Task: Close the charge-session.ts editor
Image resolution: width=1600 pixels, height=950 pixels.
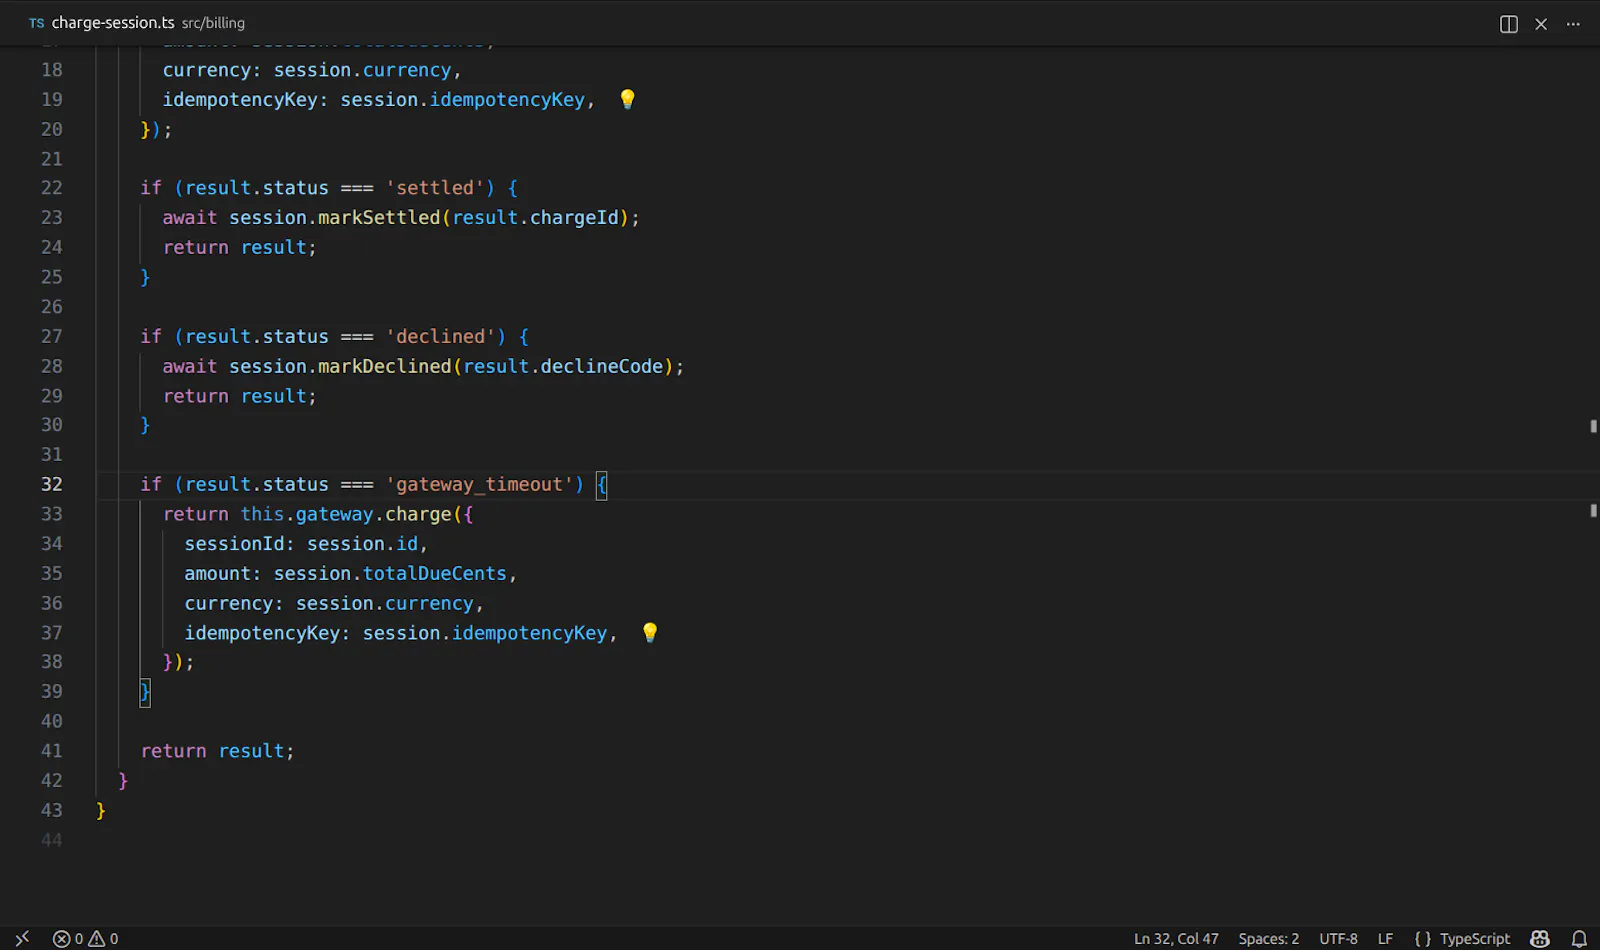Action: [x=1541, y=24]
